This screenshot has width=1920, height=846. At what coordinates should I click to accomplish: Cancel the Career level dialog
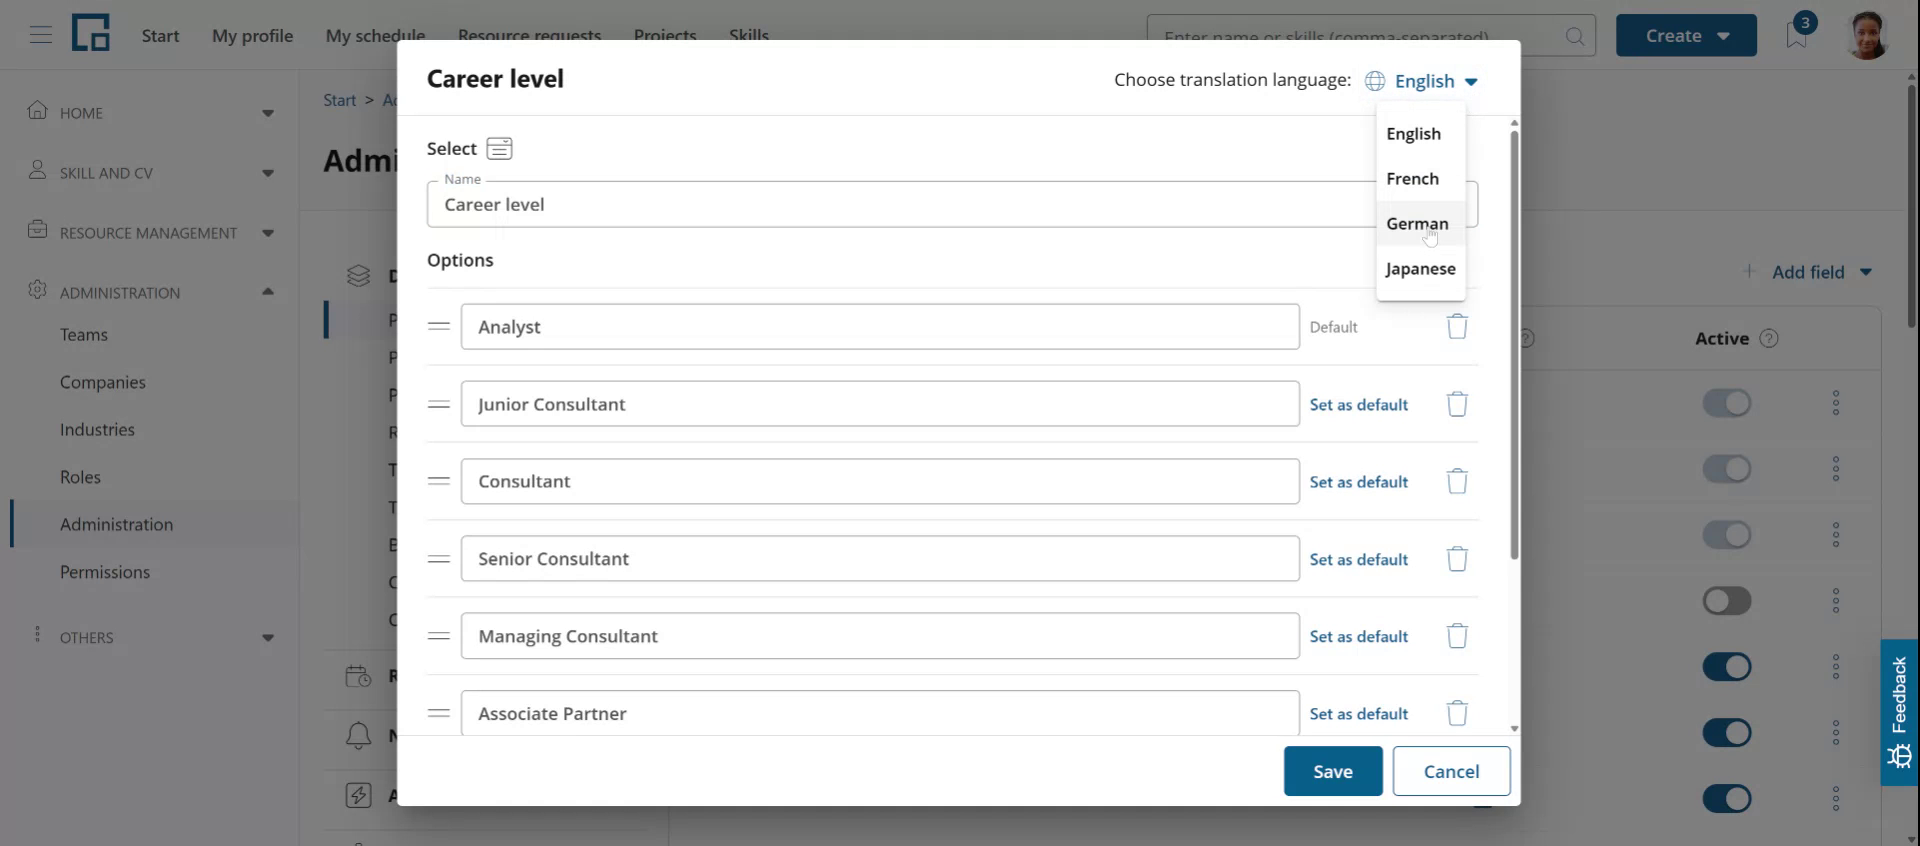coord(1451,771)
